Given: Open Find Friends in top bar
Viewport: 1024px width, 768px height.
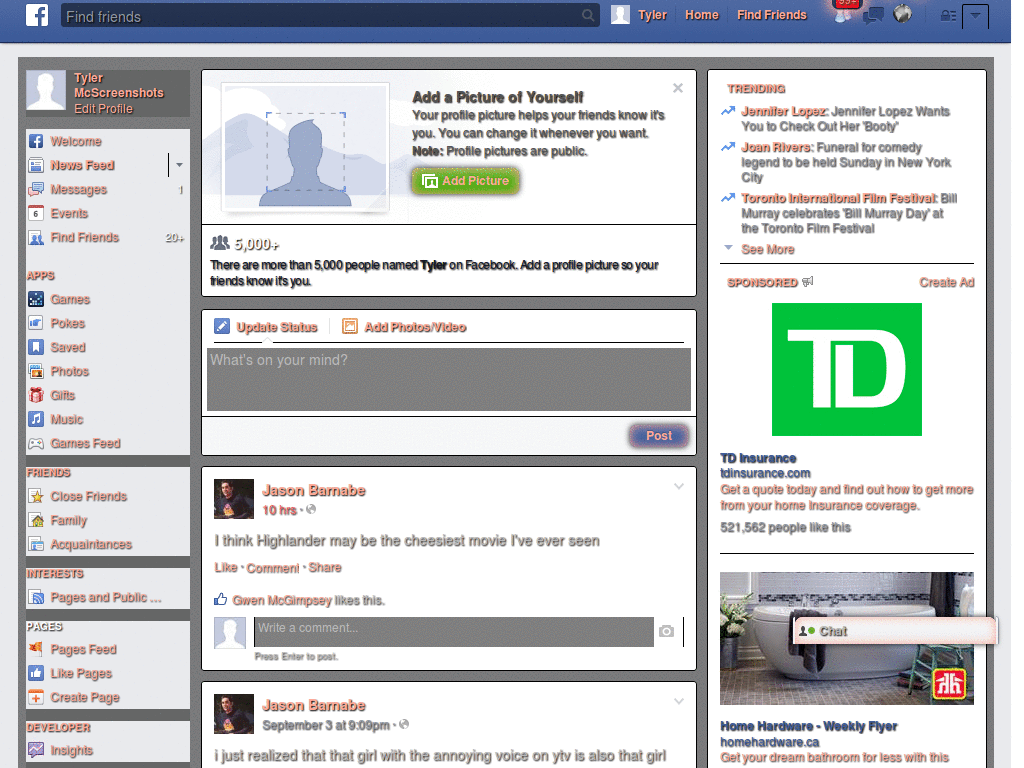Looking at the screenshot, I should tap(771, 15).
